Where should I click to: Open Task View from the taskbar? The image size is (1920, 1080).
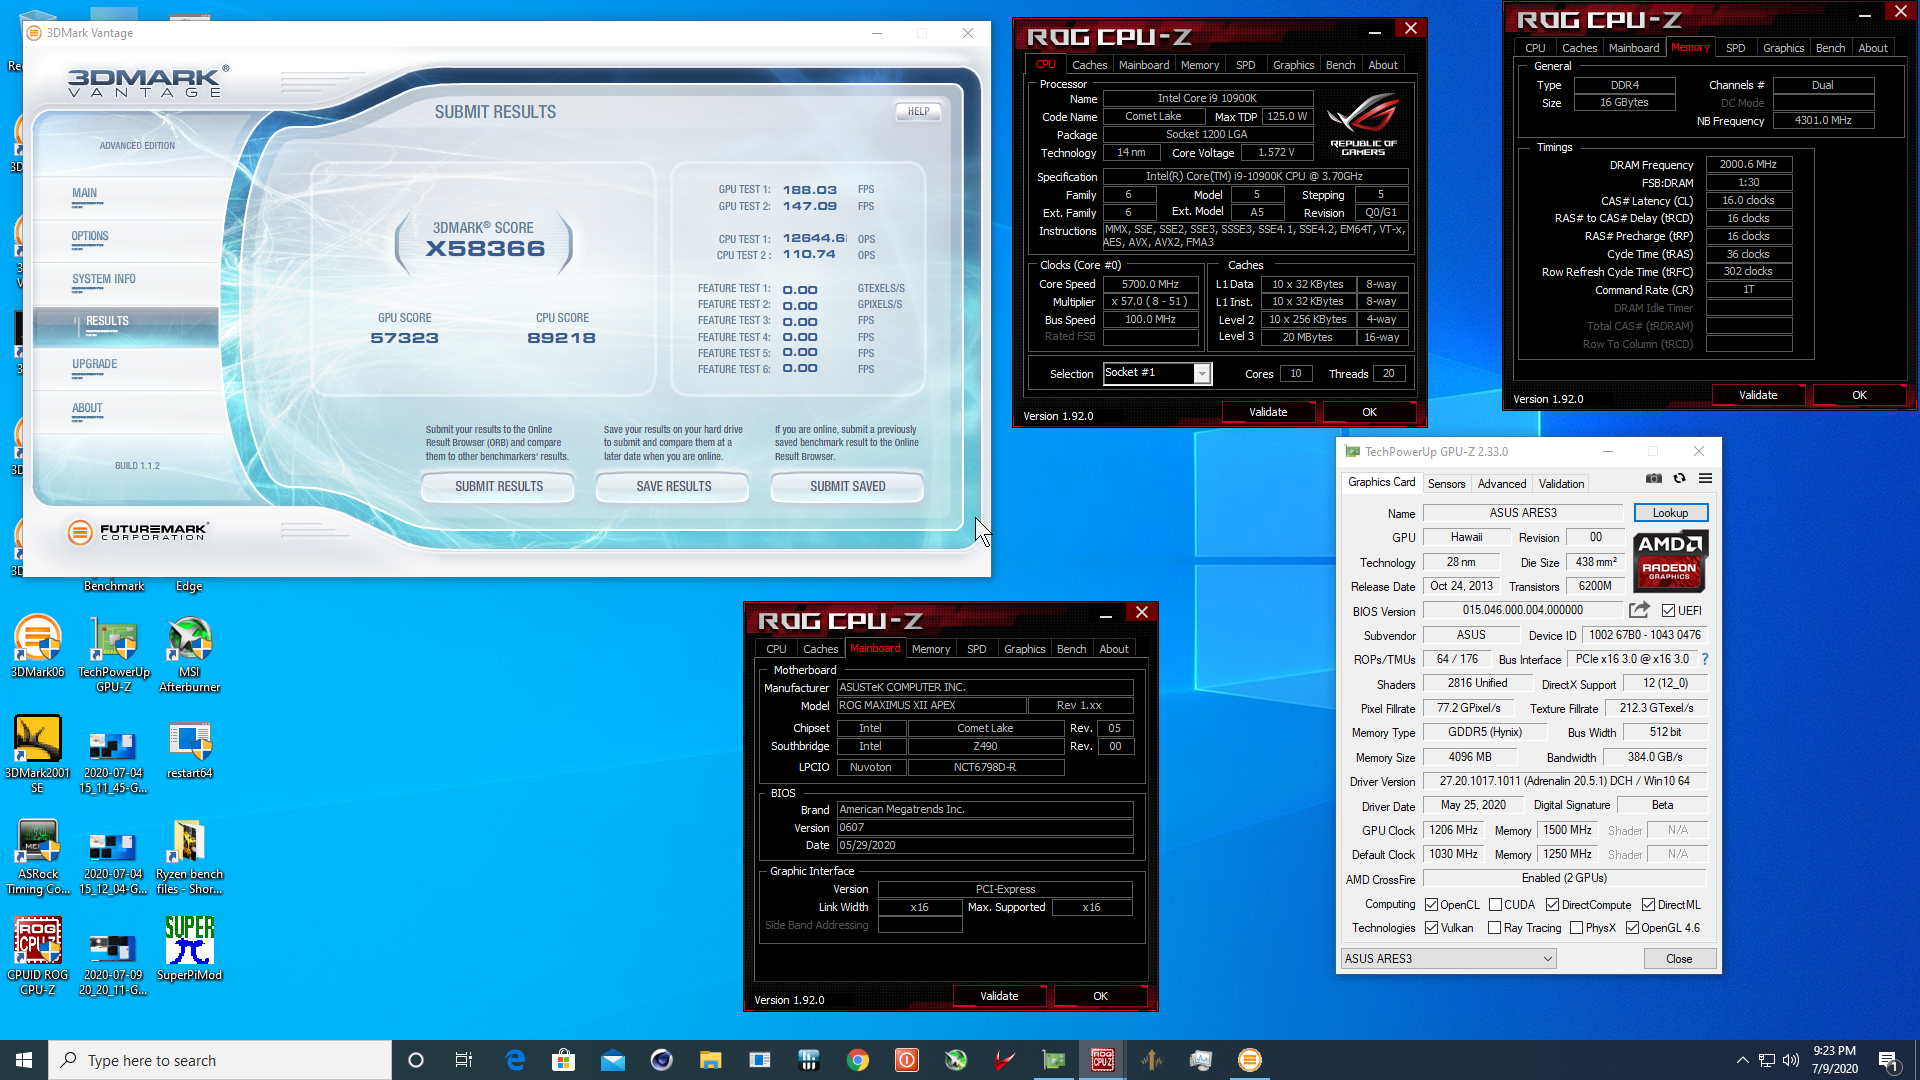coord(463,1060)
